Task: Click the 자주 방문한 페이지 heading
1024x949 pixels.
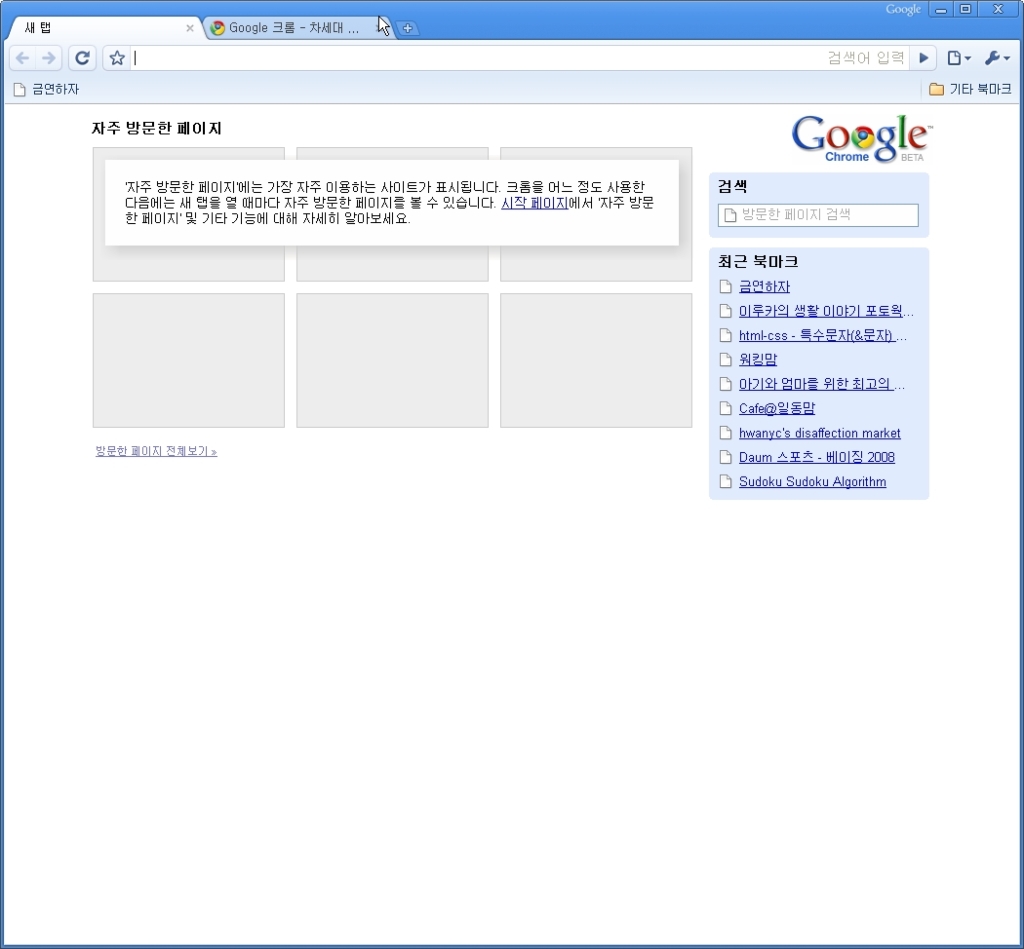Action: pyautogui.click(x=157, y=129)
